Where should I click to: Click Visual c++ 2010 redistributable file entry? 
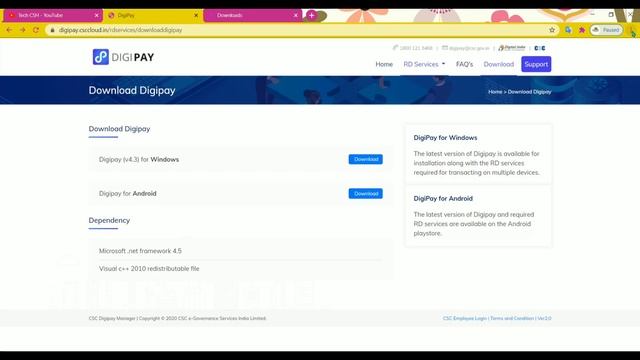(x=149, y=269)
